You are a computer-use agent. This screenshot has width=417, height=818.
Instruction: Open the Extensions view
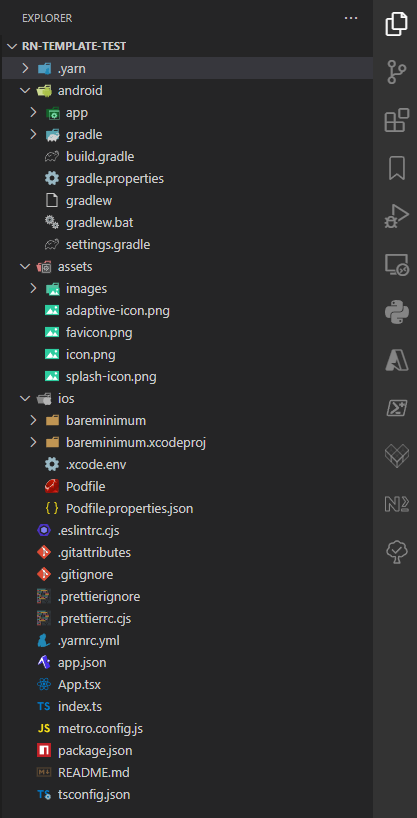396,120
